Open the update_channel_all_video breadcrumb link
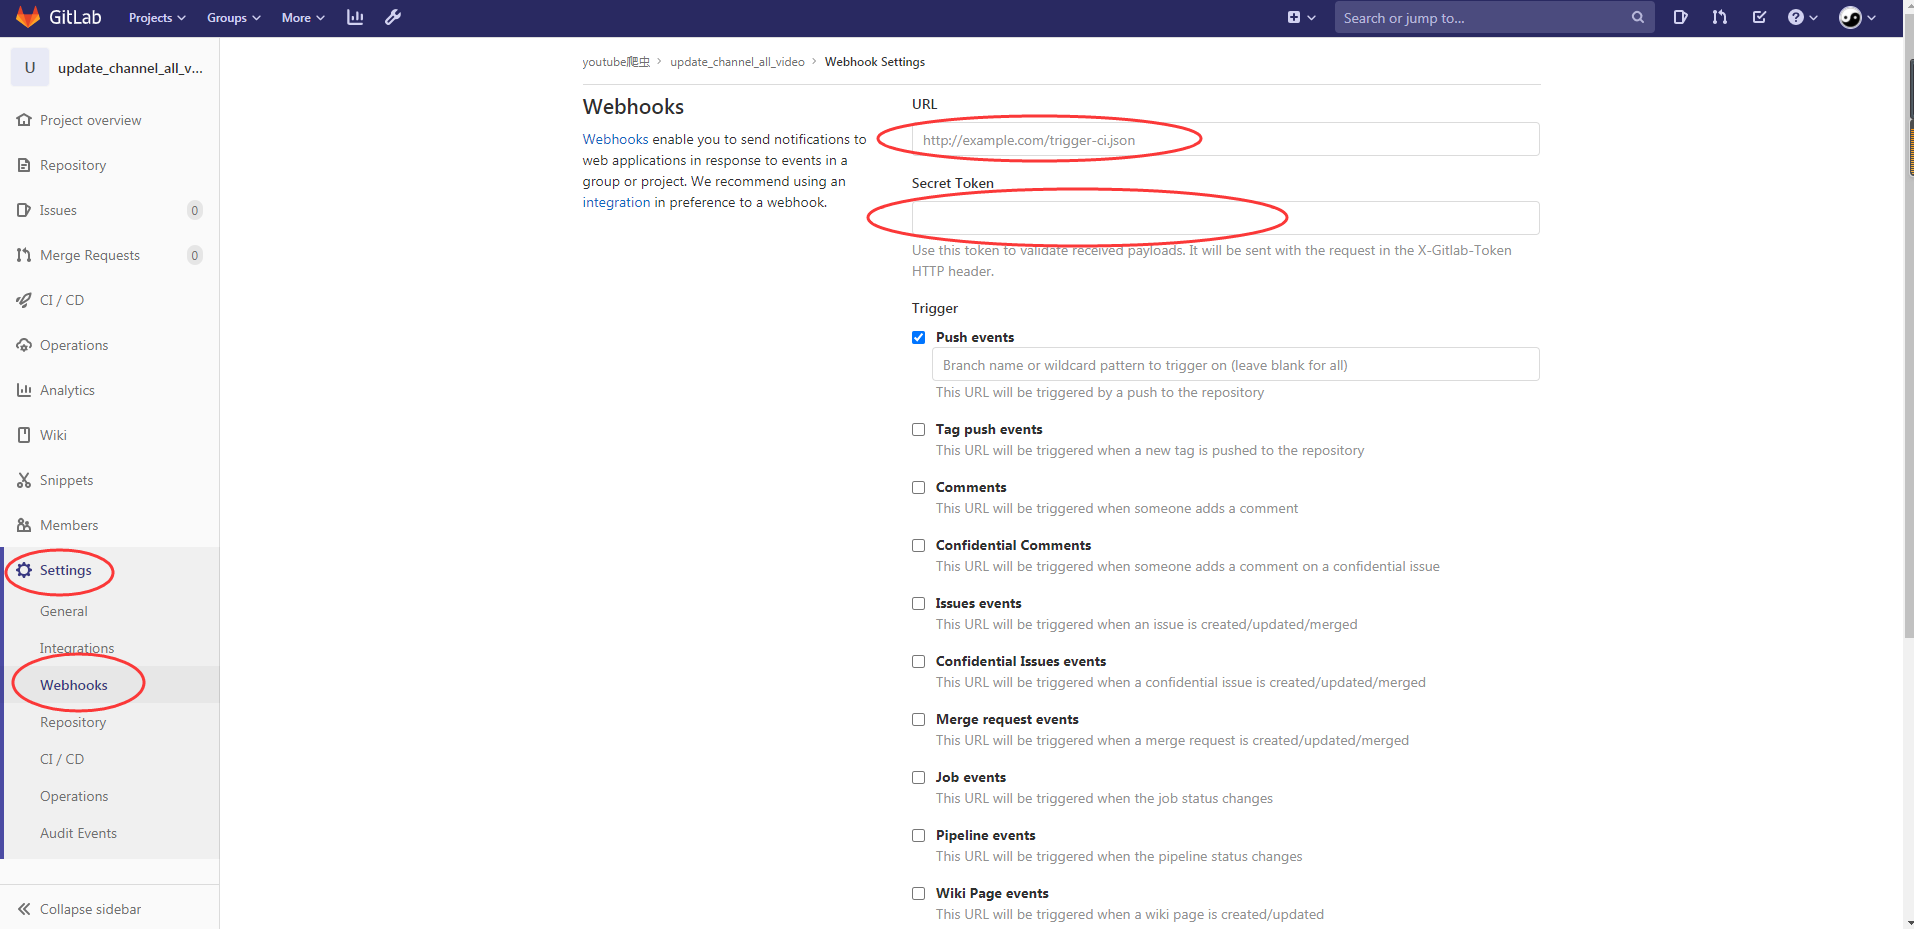 [736, 61]
